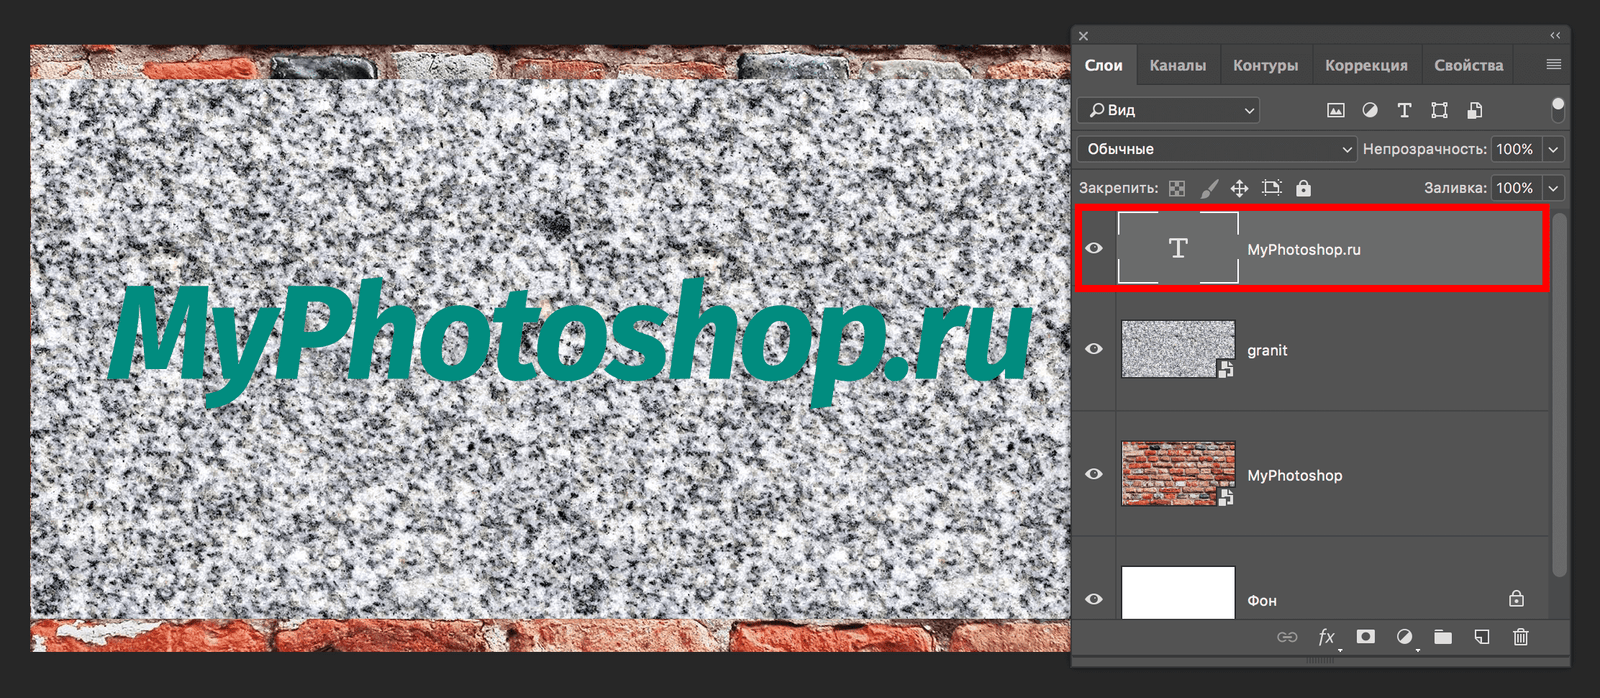Viewport: 1600px width, 698px height.
Task: Toggle the layer filter on/off switch
Action: 1557,109
